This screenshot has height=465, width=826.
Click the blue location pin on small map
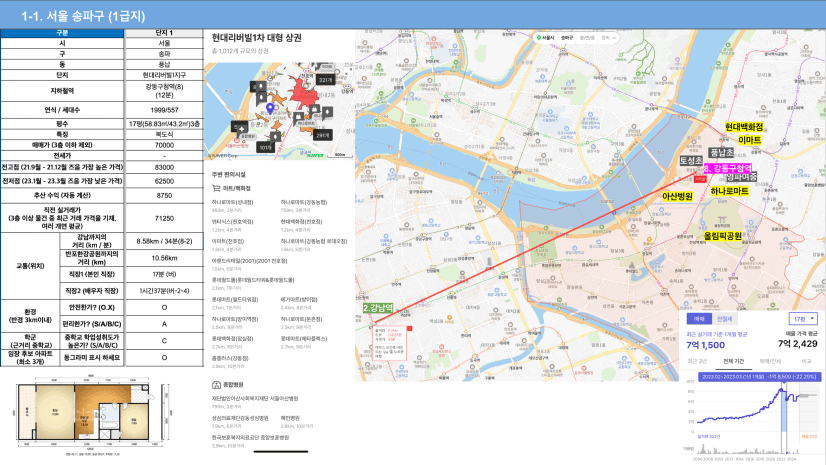270,108
